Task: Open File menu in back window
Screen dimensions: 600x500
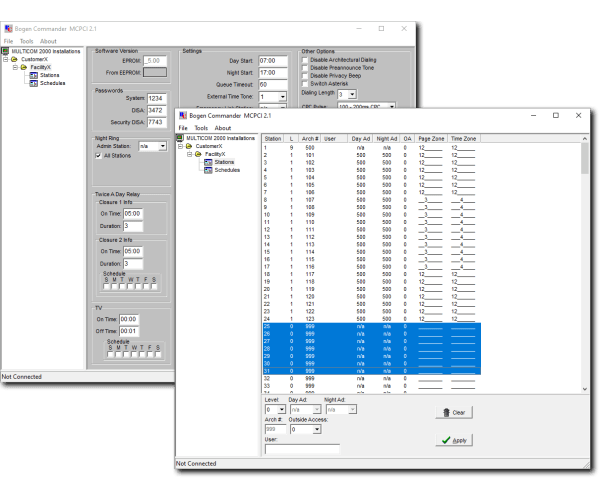Action: (8, 41)
